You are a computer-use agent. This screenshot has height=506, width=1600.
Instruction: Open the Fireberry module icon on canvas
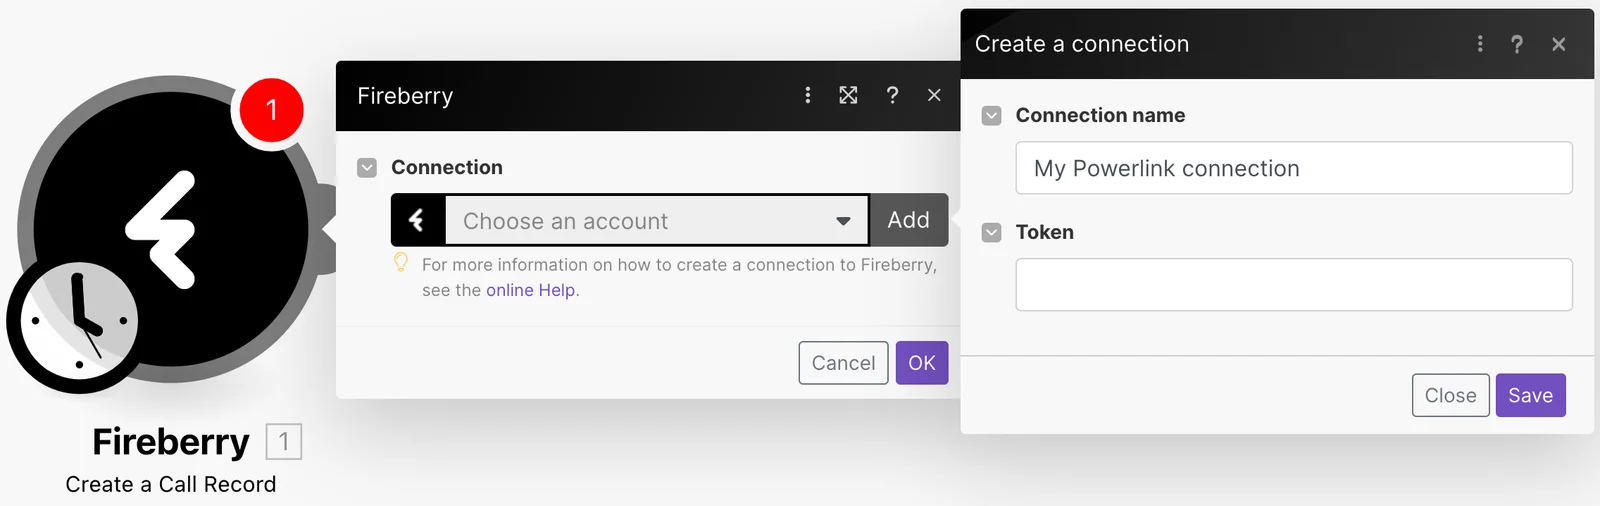171,229
